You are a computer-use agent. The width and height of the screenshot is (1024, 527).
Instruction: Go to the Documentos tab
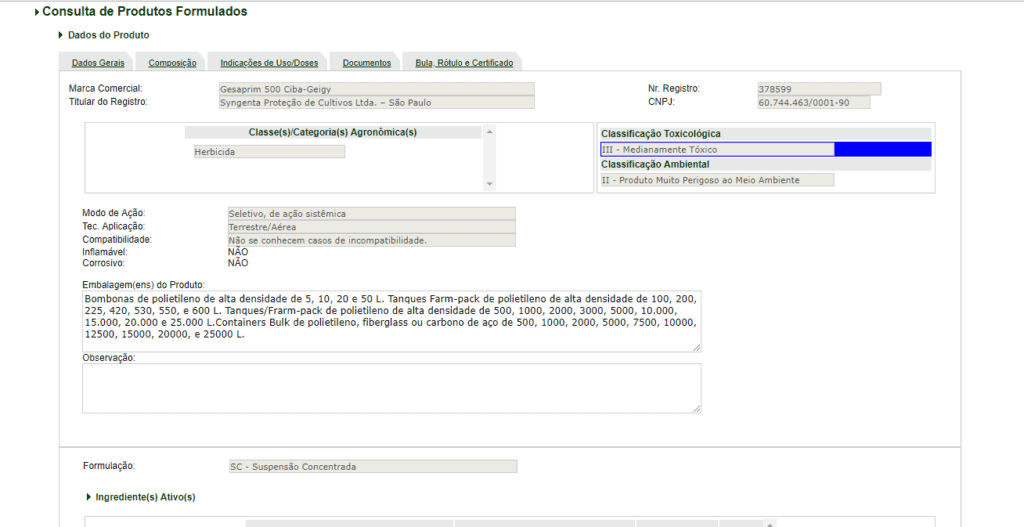coord(366,63)
